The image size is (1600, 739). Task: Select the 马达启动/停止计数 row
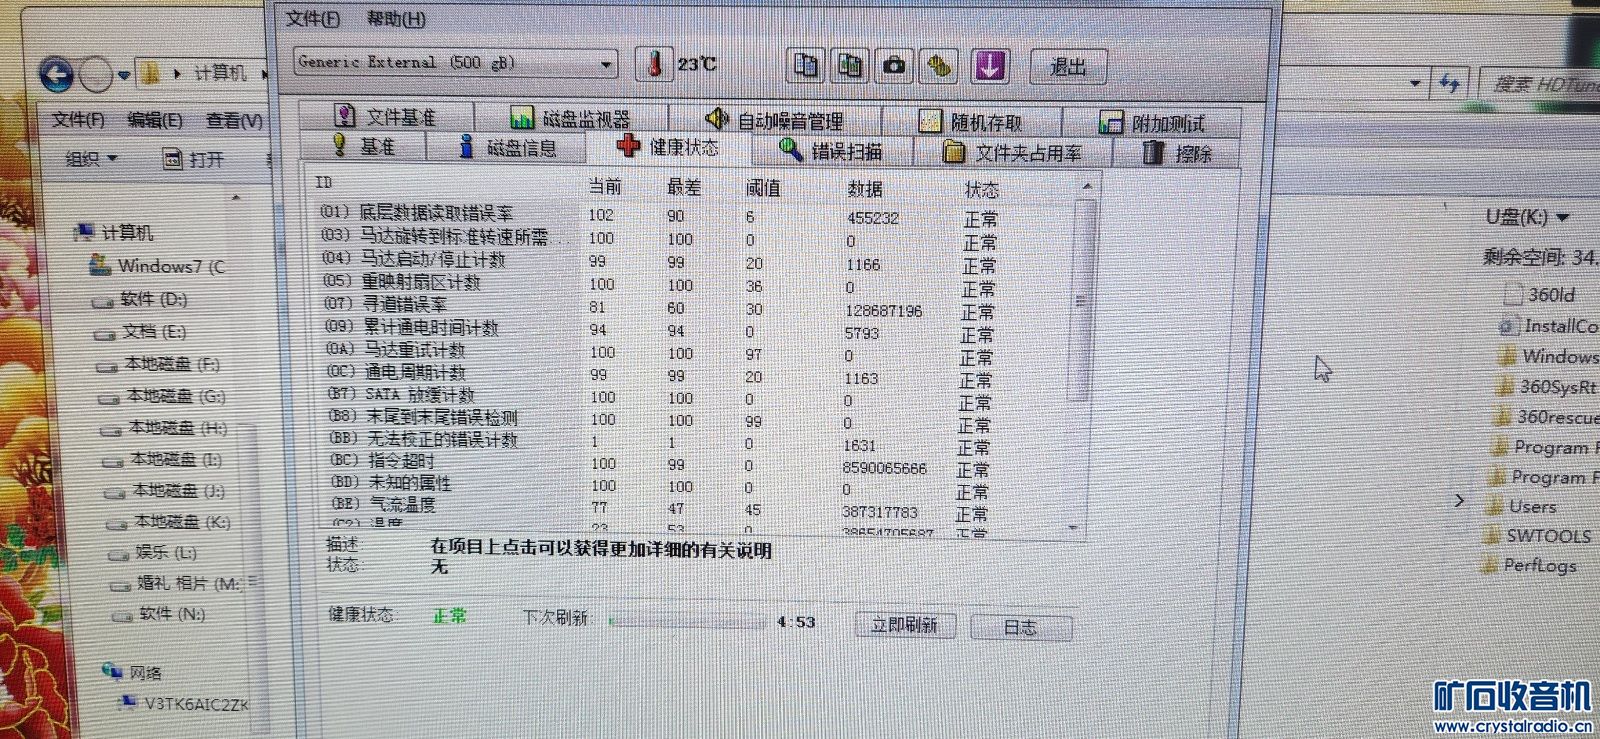(660, 261)
